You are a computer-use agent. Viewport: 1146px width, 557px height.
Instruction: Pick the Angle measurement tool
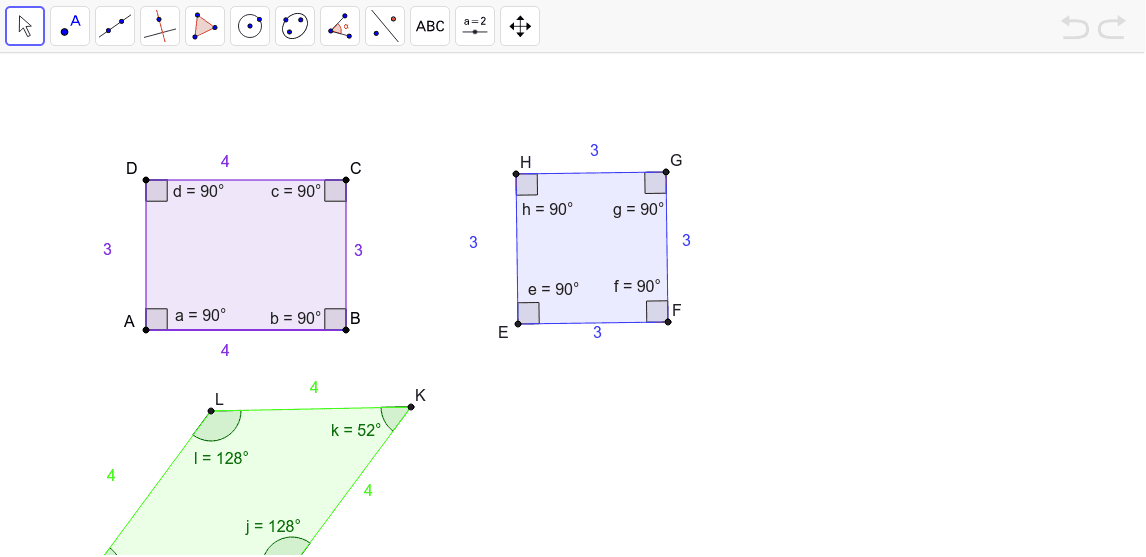point(340,26)
